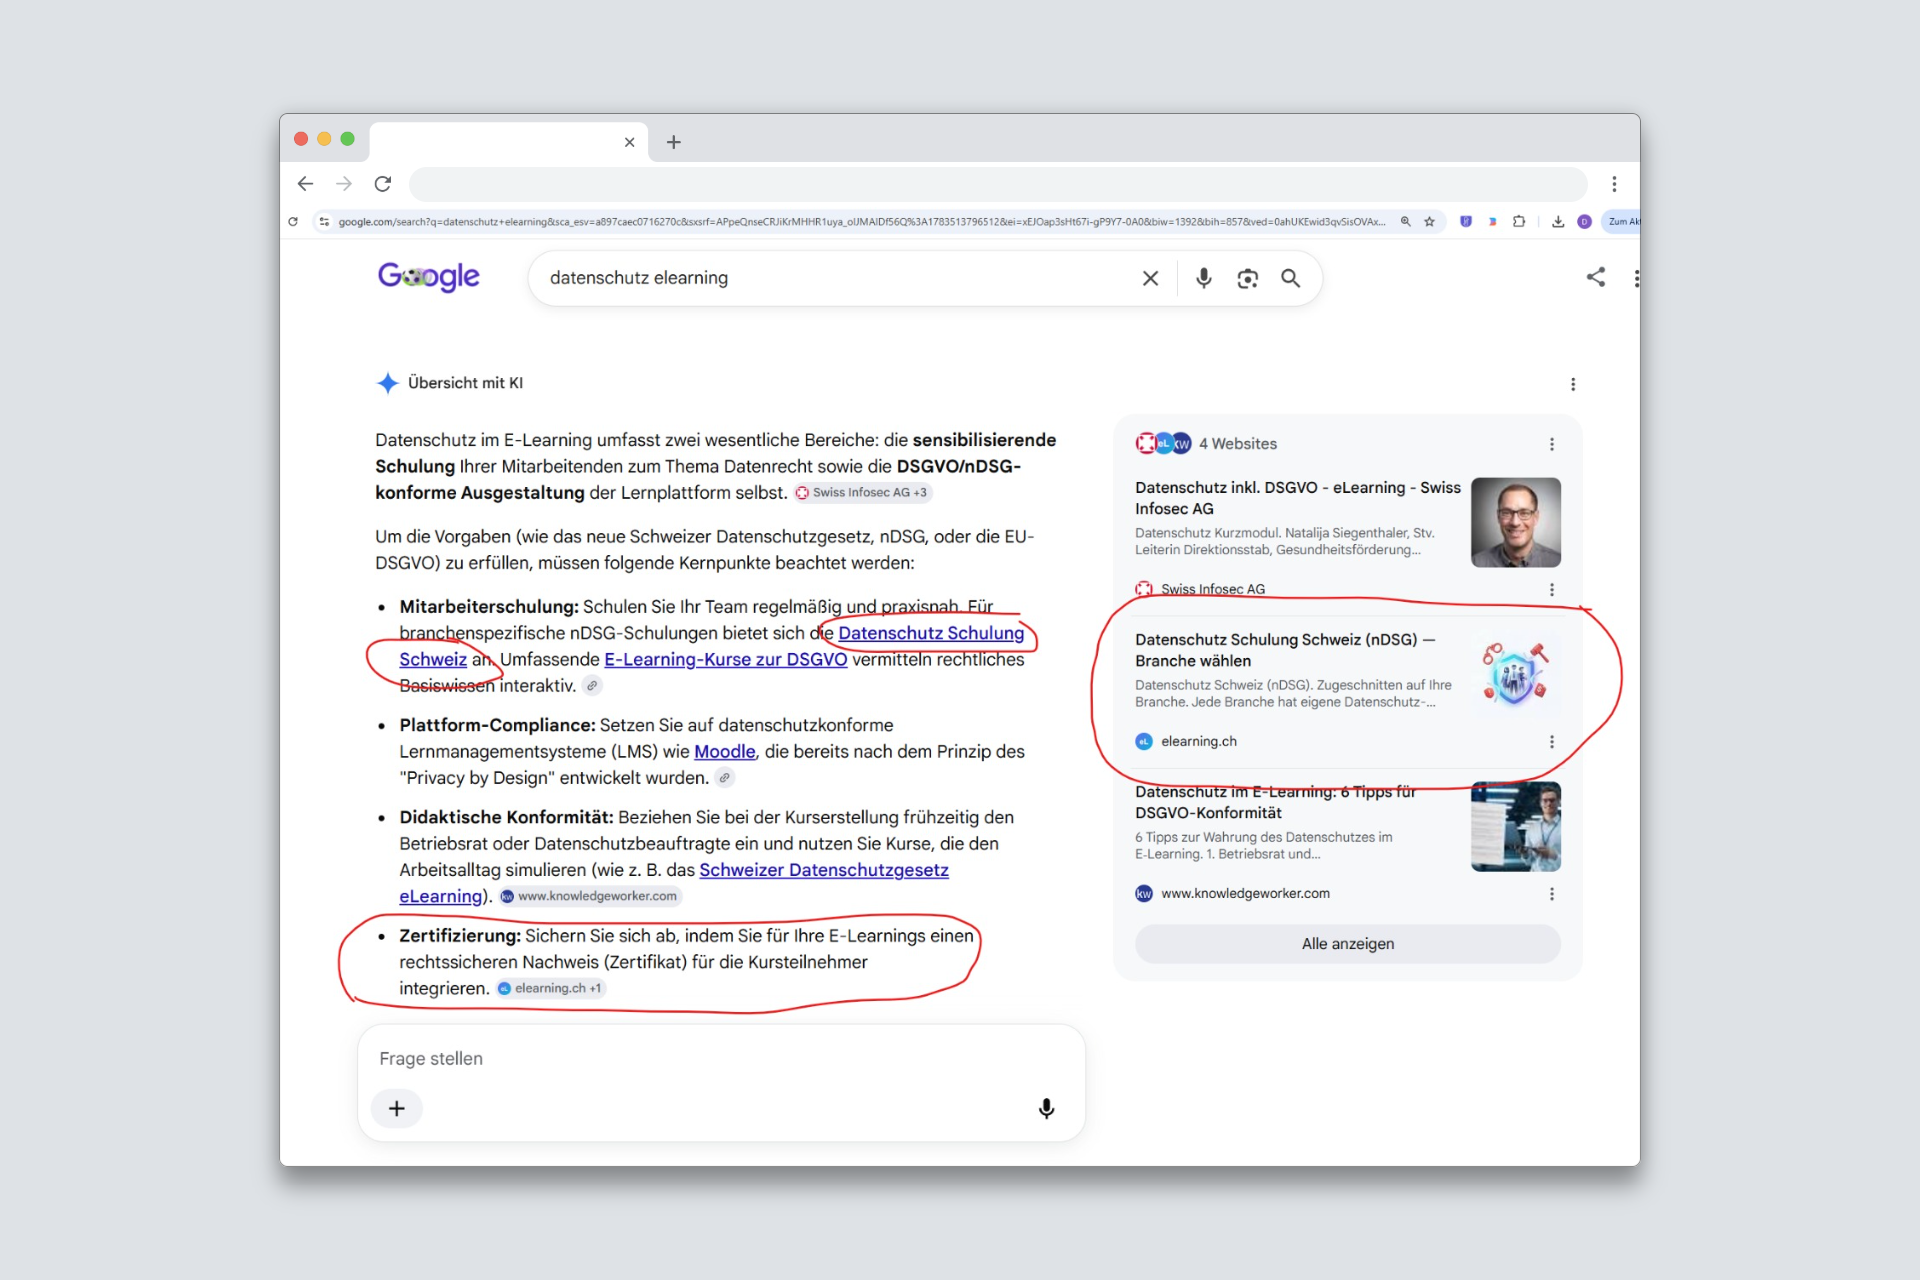This screenshot has width=1920, height=1280.
Task: Open 'Datenschutz inkl. DSGVO - eLearning - Swiss Infosec AG' result
Action: (x=1297, y=498)
